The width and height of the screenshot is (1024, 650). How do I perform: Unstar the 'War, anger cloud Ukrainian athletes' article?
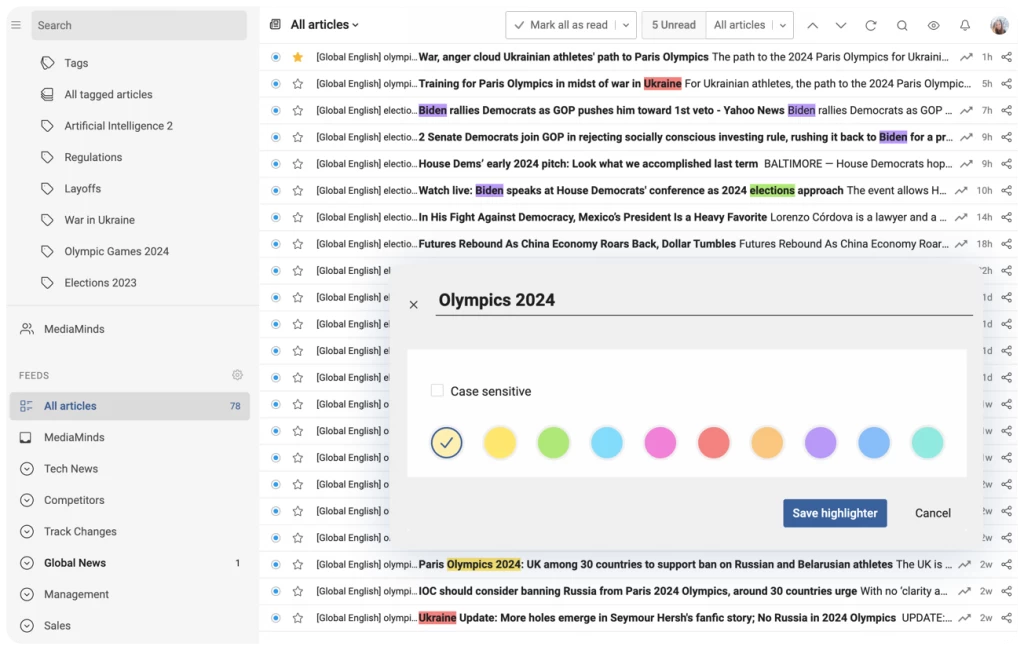pos(297,57)
